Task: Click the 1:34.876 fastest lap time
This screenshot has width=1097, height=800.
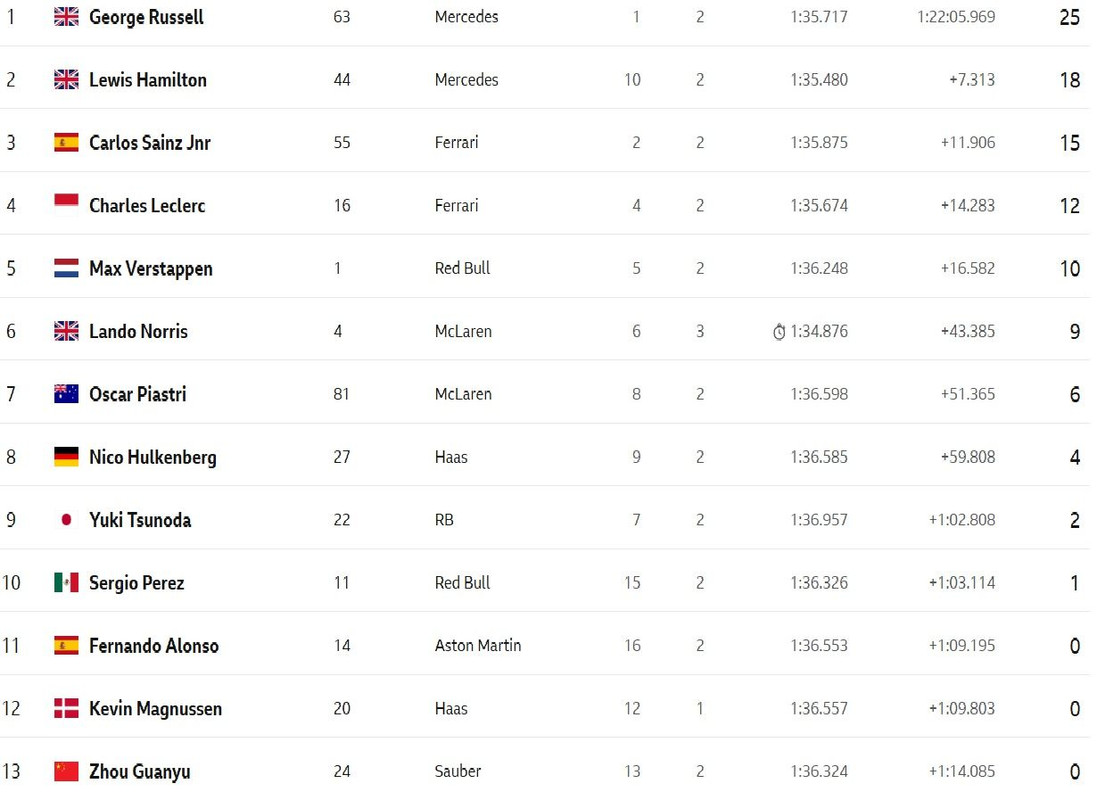Action: click(819, 331)
